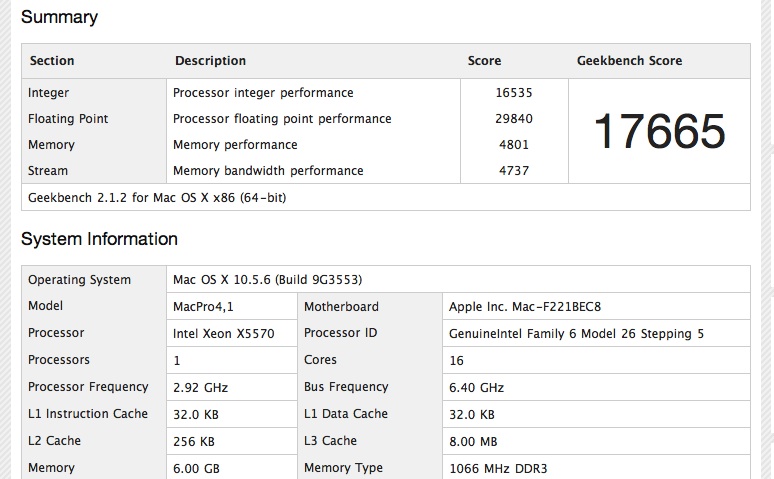Click the Score column header
The height and width of the screenshot is (479, 774).
(x=484, y=61)
